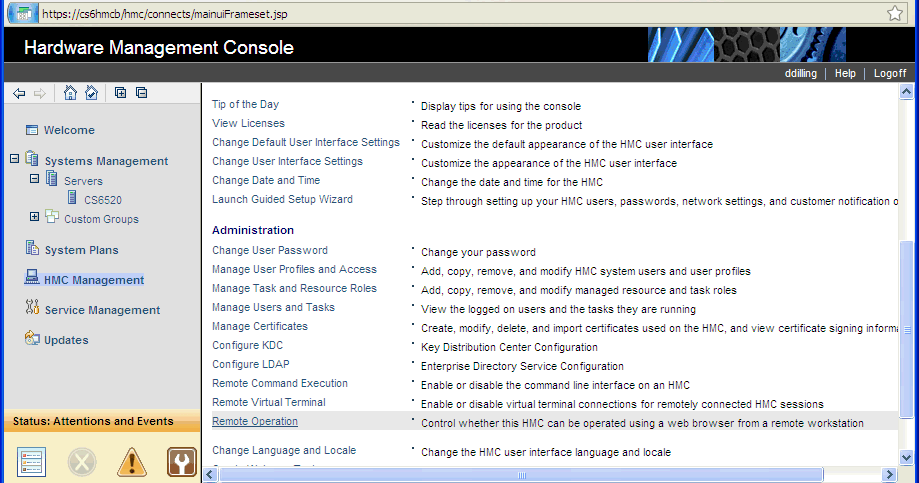Click the ddilling user name link
Viewport: 919px width, 483px height.
801,73
